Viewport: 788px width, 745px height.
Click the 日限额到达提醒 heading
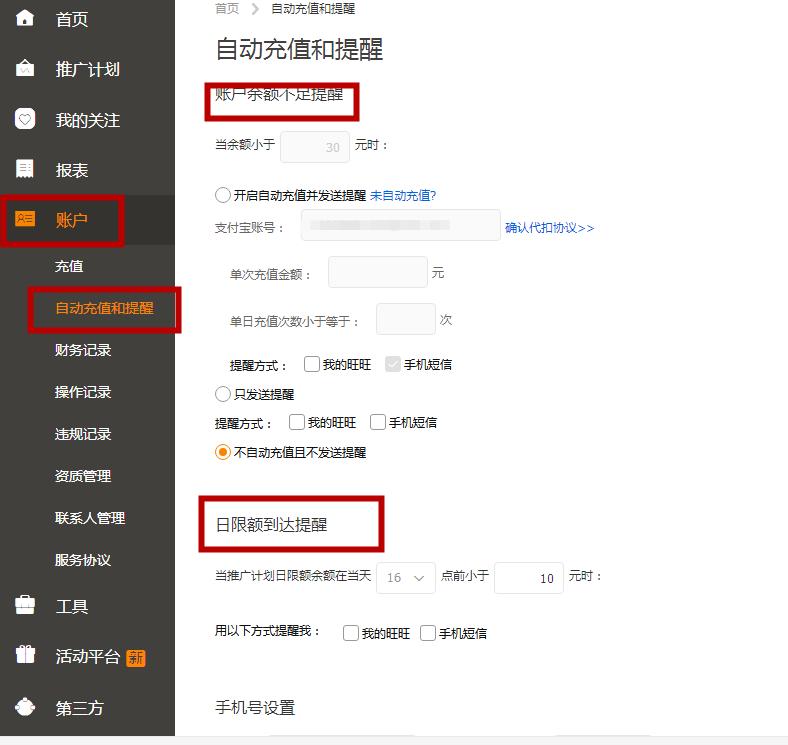[271, 525]
